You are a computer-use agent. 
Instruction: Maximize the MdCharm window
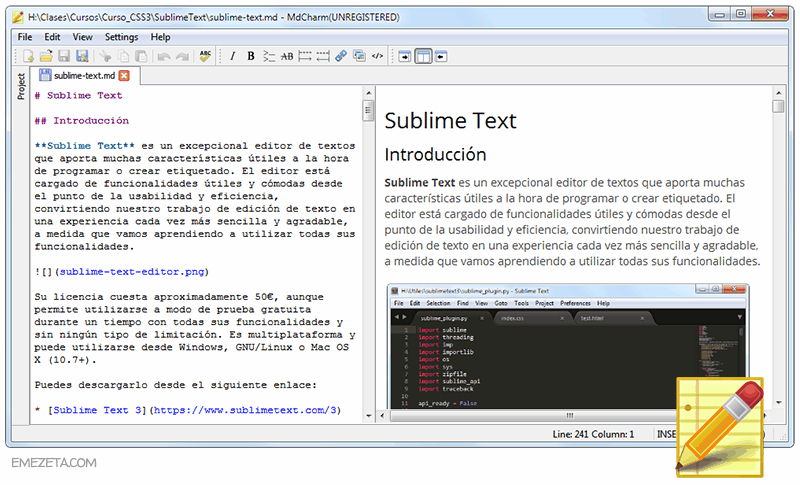[741, 14]
